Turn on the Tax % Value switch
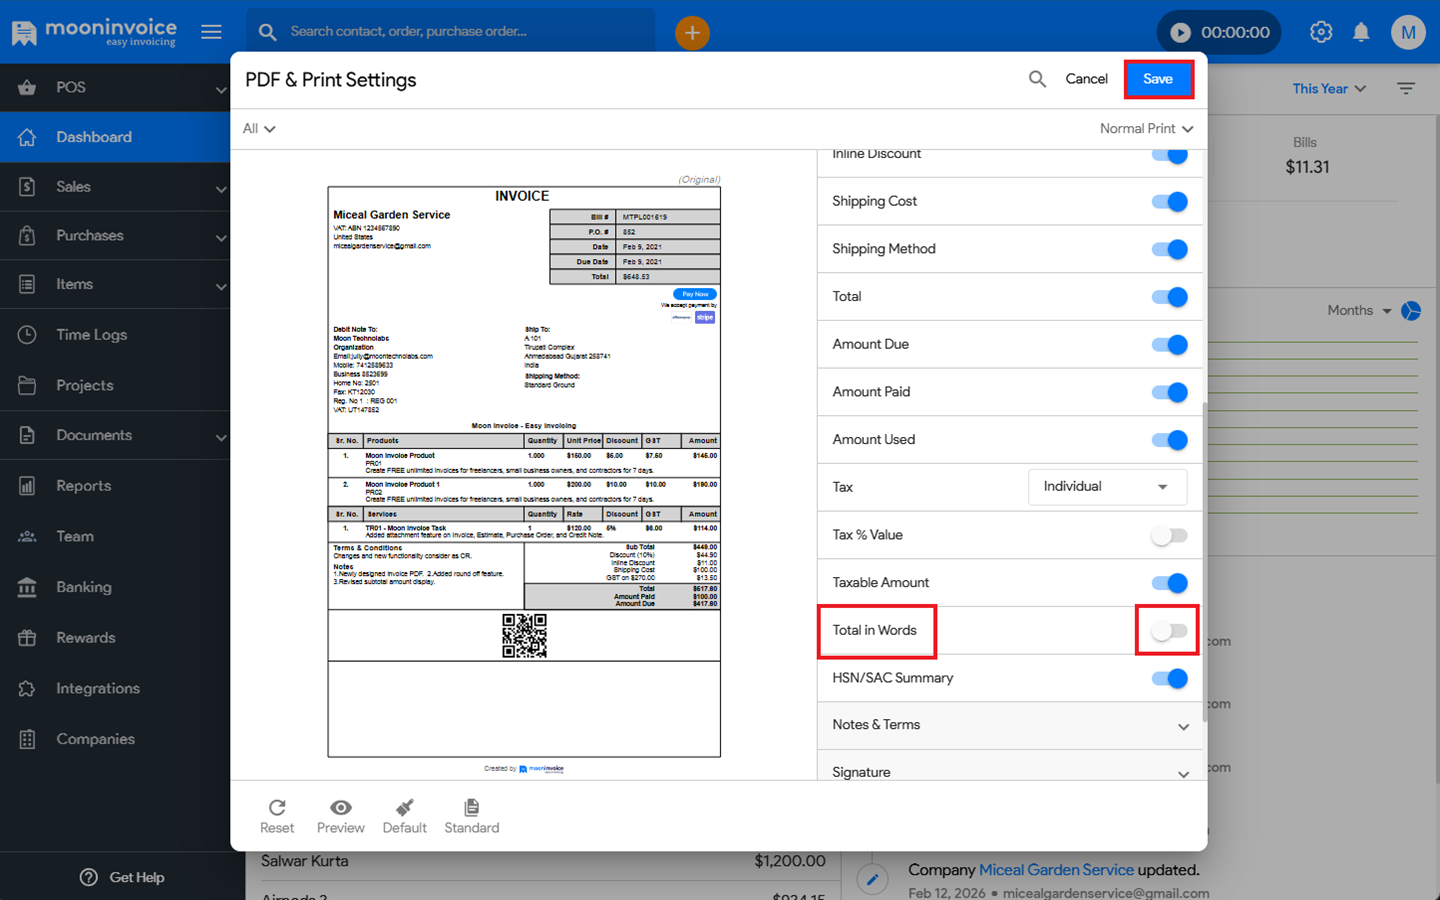 1168,535
